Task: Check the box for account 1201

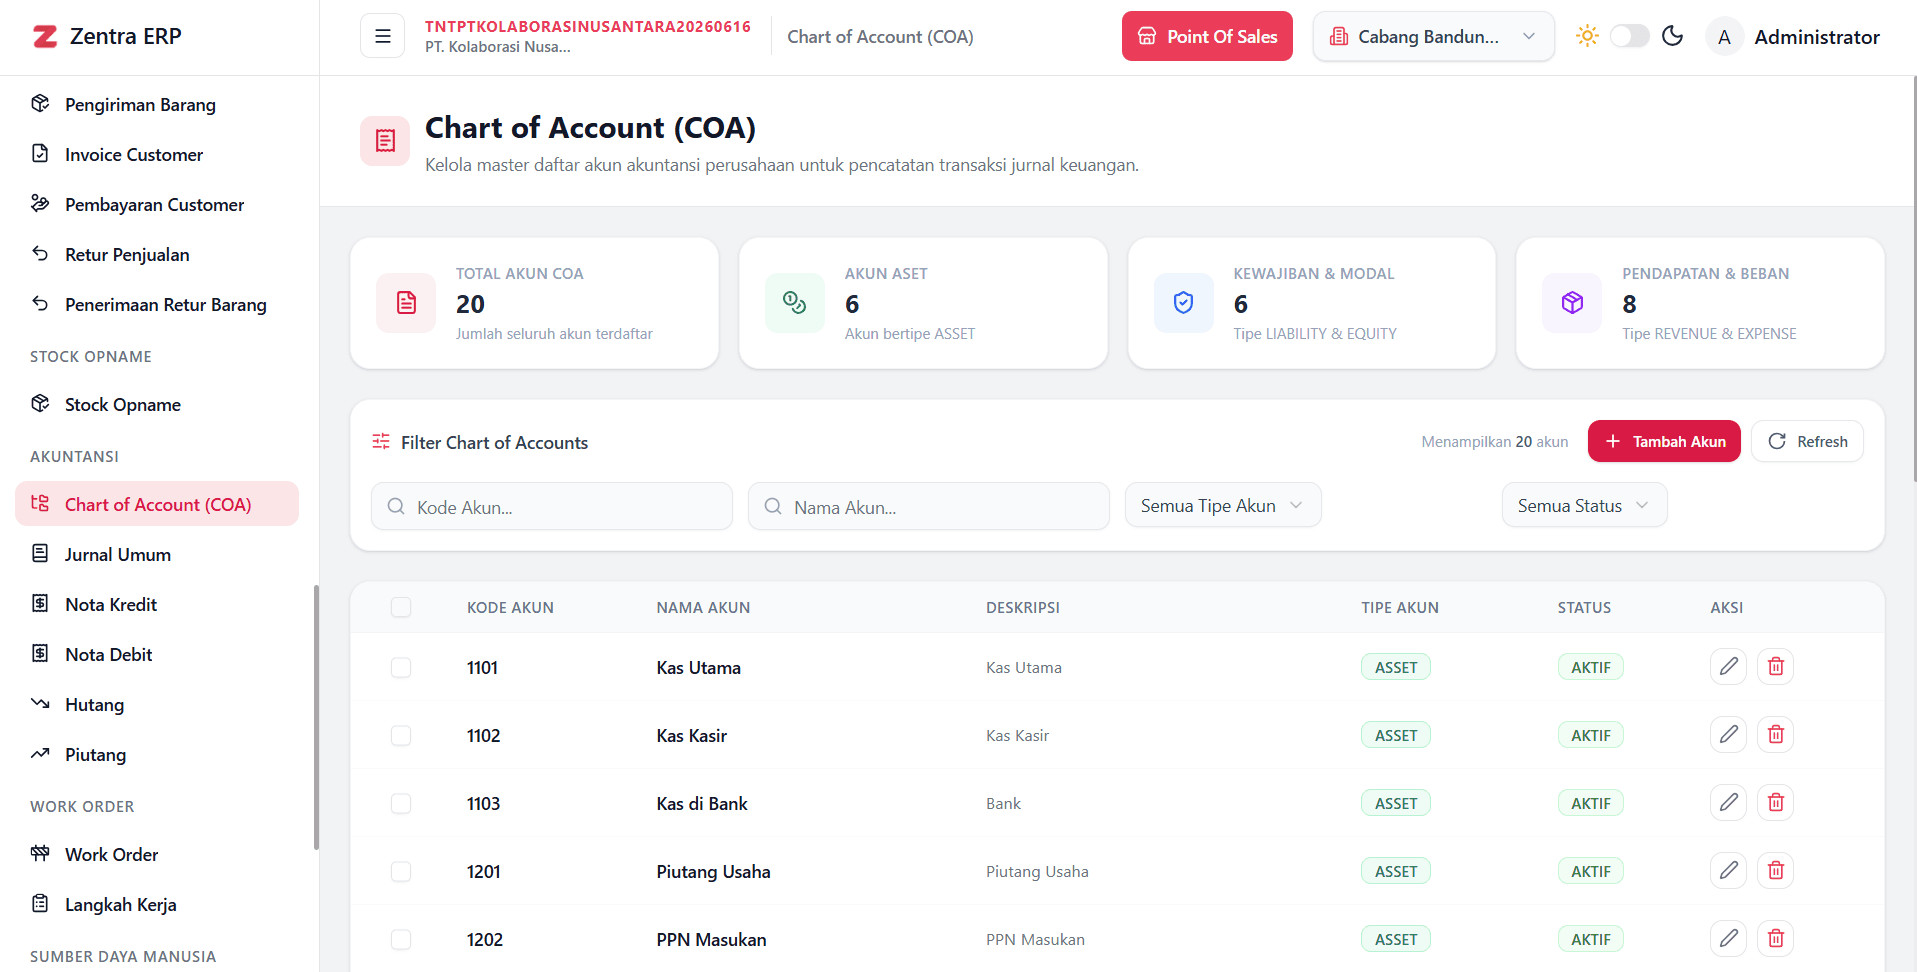Action: [401, 871]
